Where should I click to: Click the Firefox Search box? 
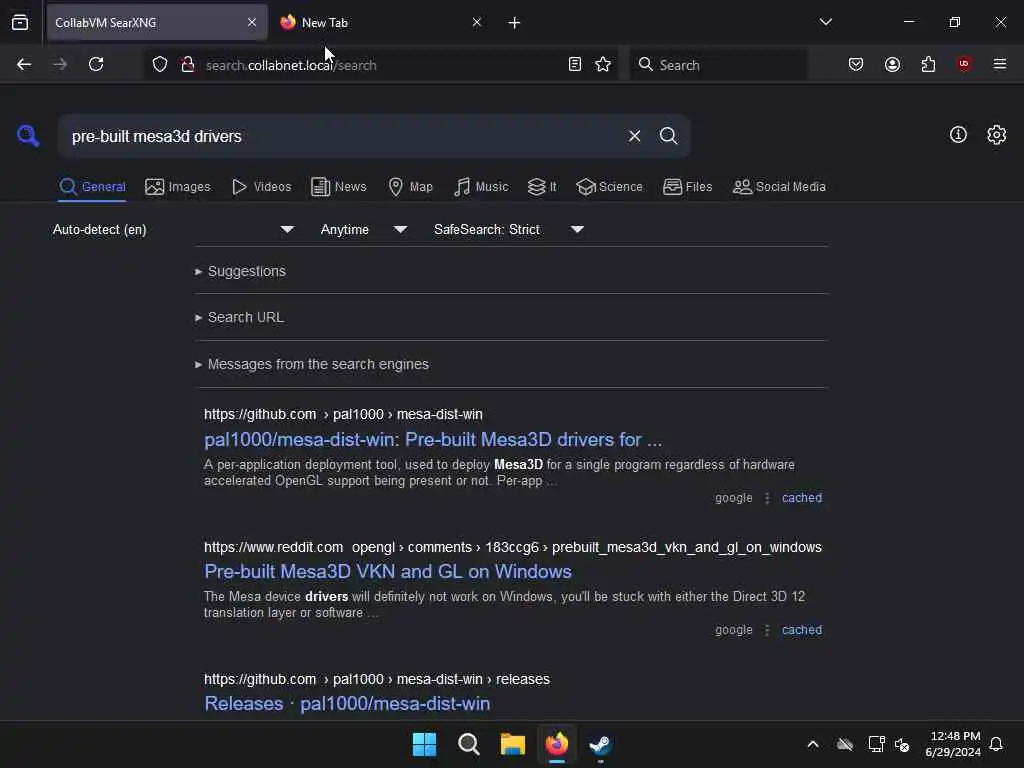tap(718, 65)
